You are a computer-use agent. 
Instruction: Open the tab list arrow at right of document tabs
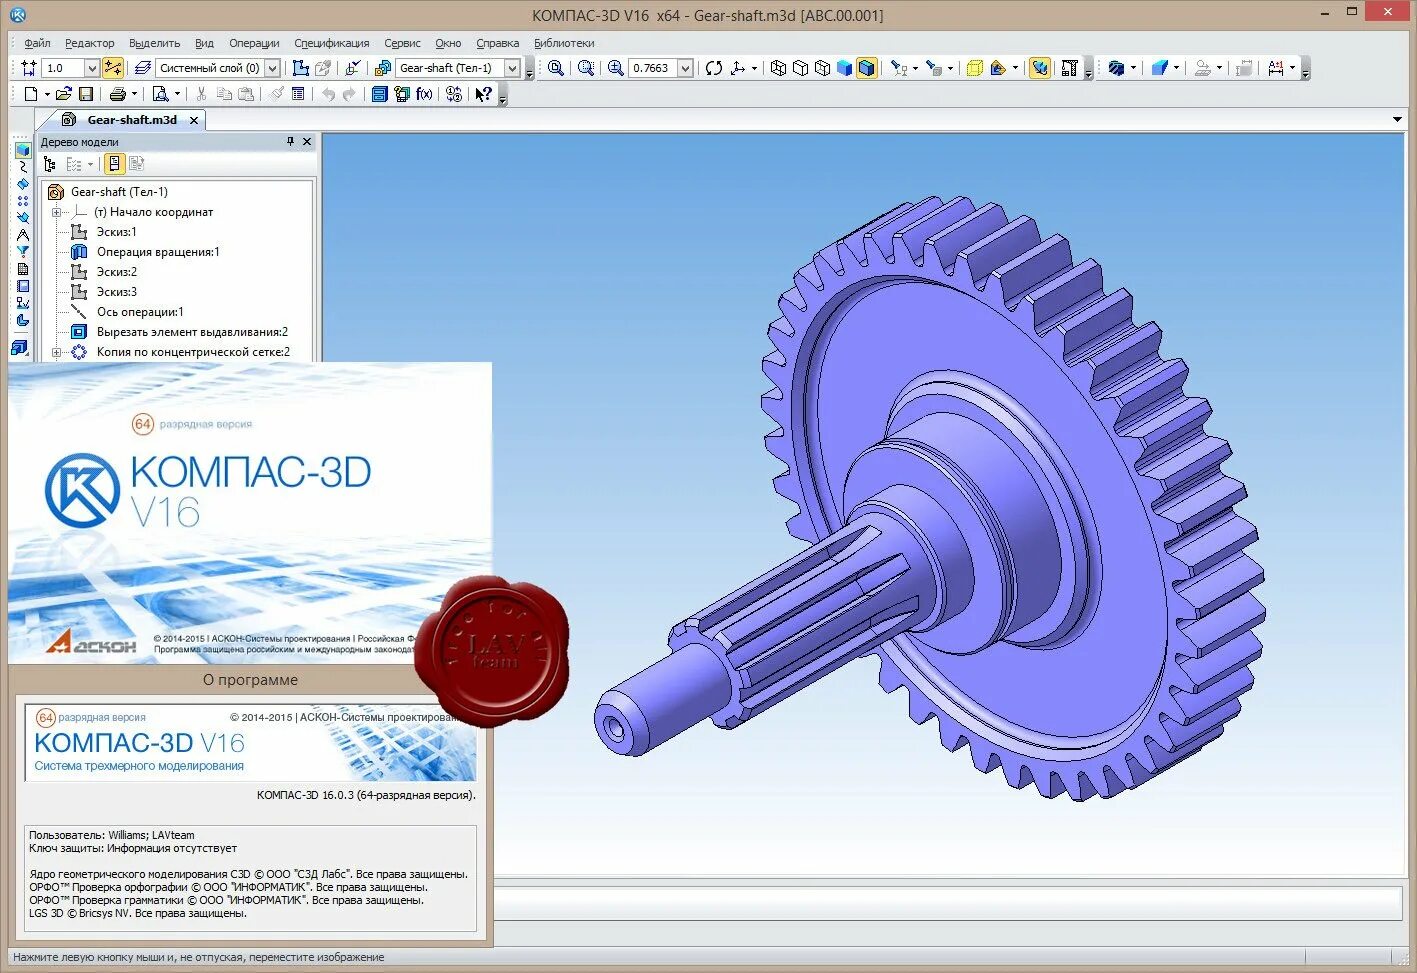point(1397,120)
